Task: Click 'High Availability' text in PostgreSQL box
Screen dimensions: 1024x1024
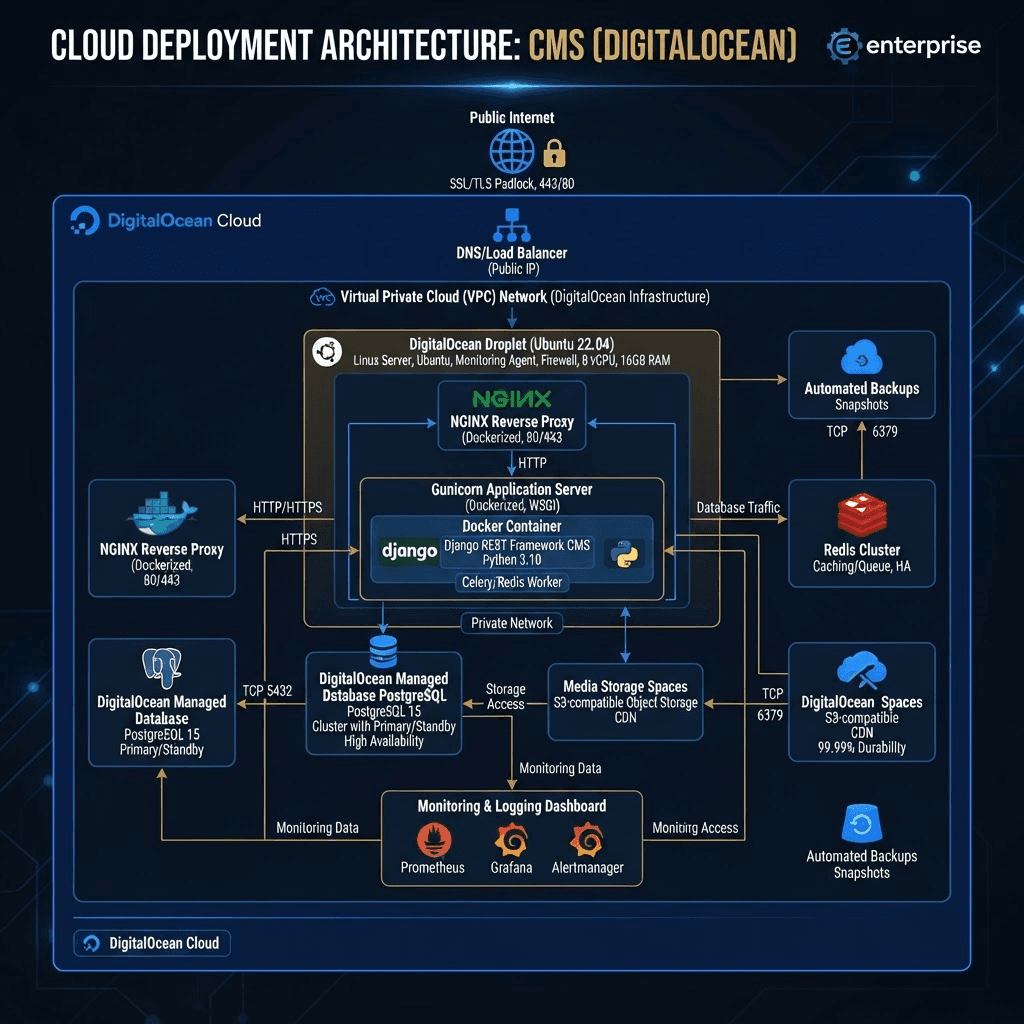Action: 384,741
